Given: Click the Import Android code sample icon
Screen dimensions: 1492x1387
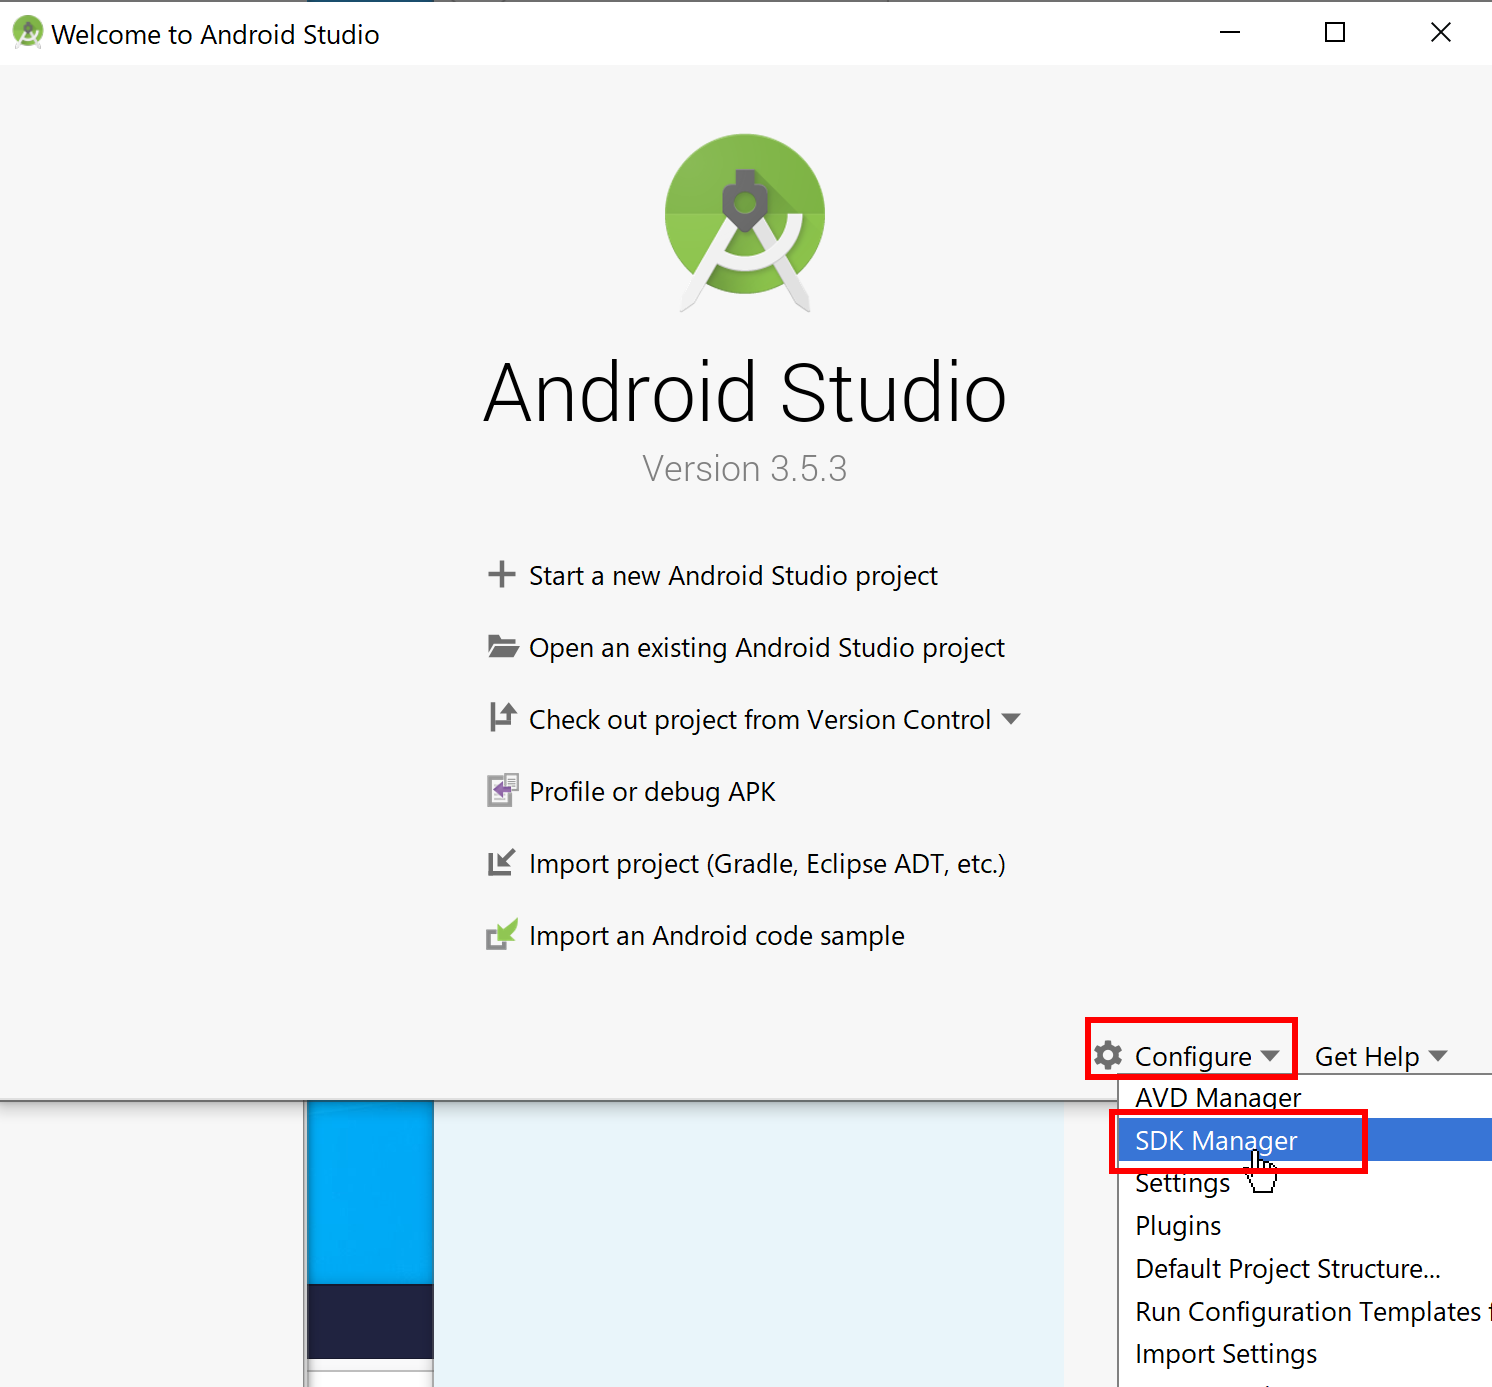Looking at the screenshot, I should pyautogui.click(x=502, y=934).
